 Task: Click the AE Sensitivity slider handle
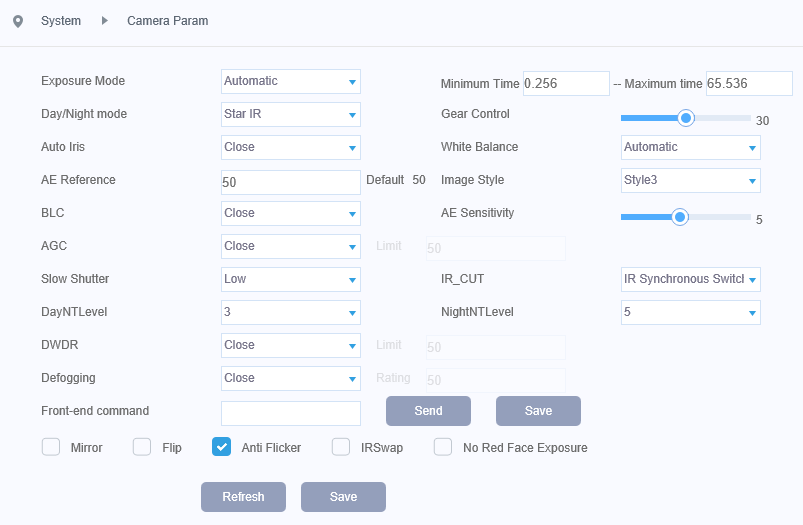[x=680, y=217]
